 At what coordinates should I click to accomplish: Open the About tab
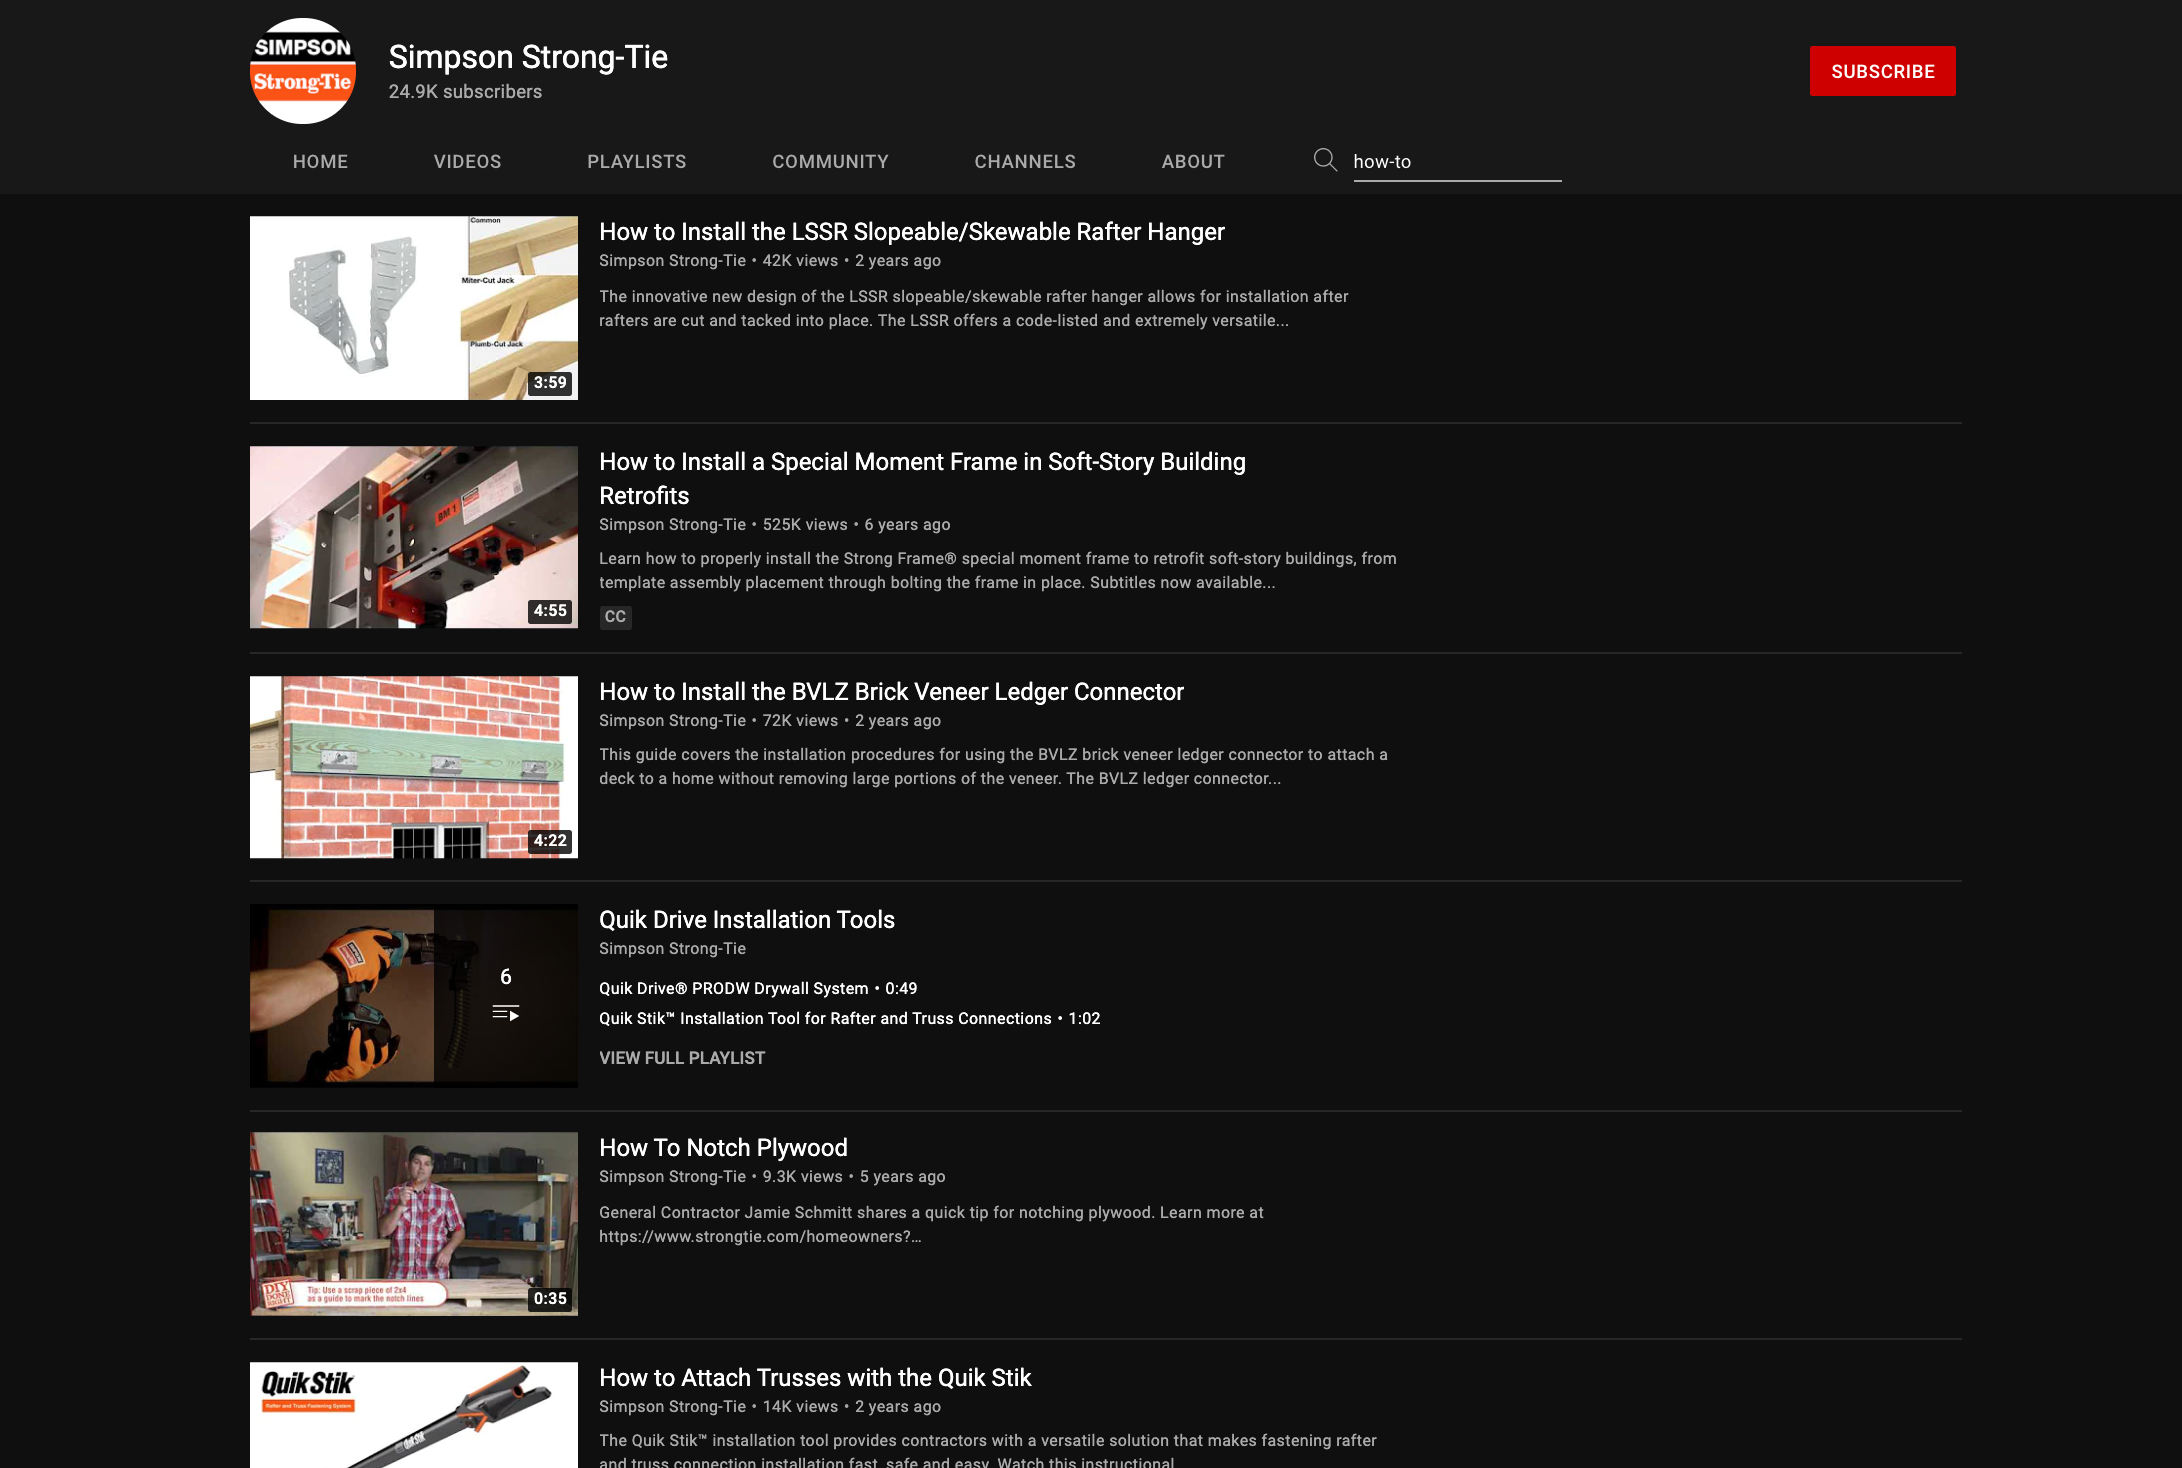click(x=1193, y=162)
